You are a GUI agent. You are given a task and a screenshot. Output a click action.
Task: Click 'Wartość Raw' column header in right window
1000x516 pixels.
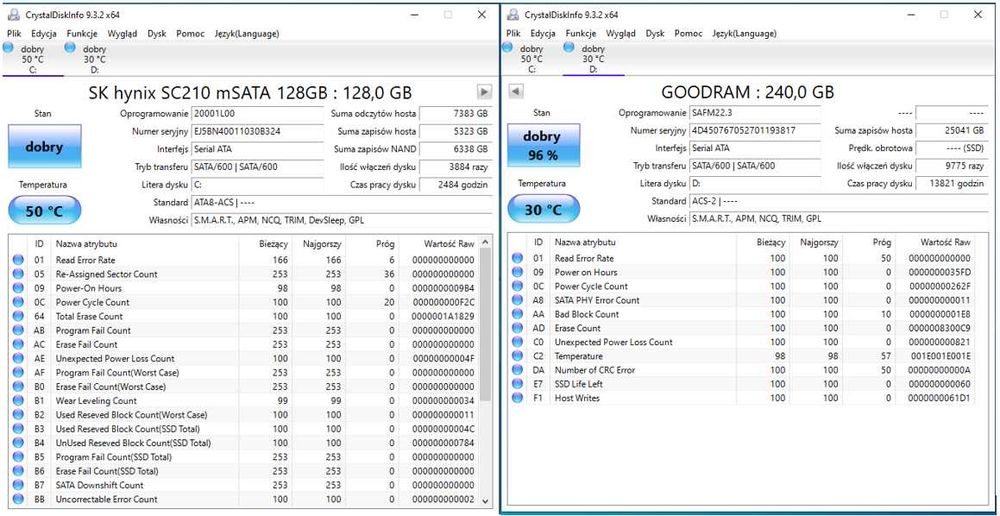(935, 242)
